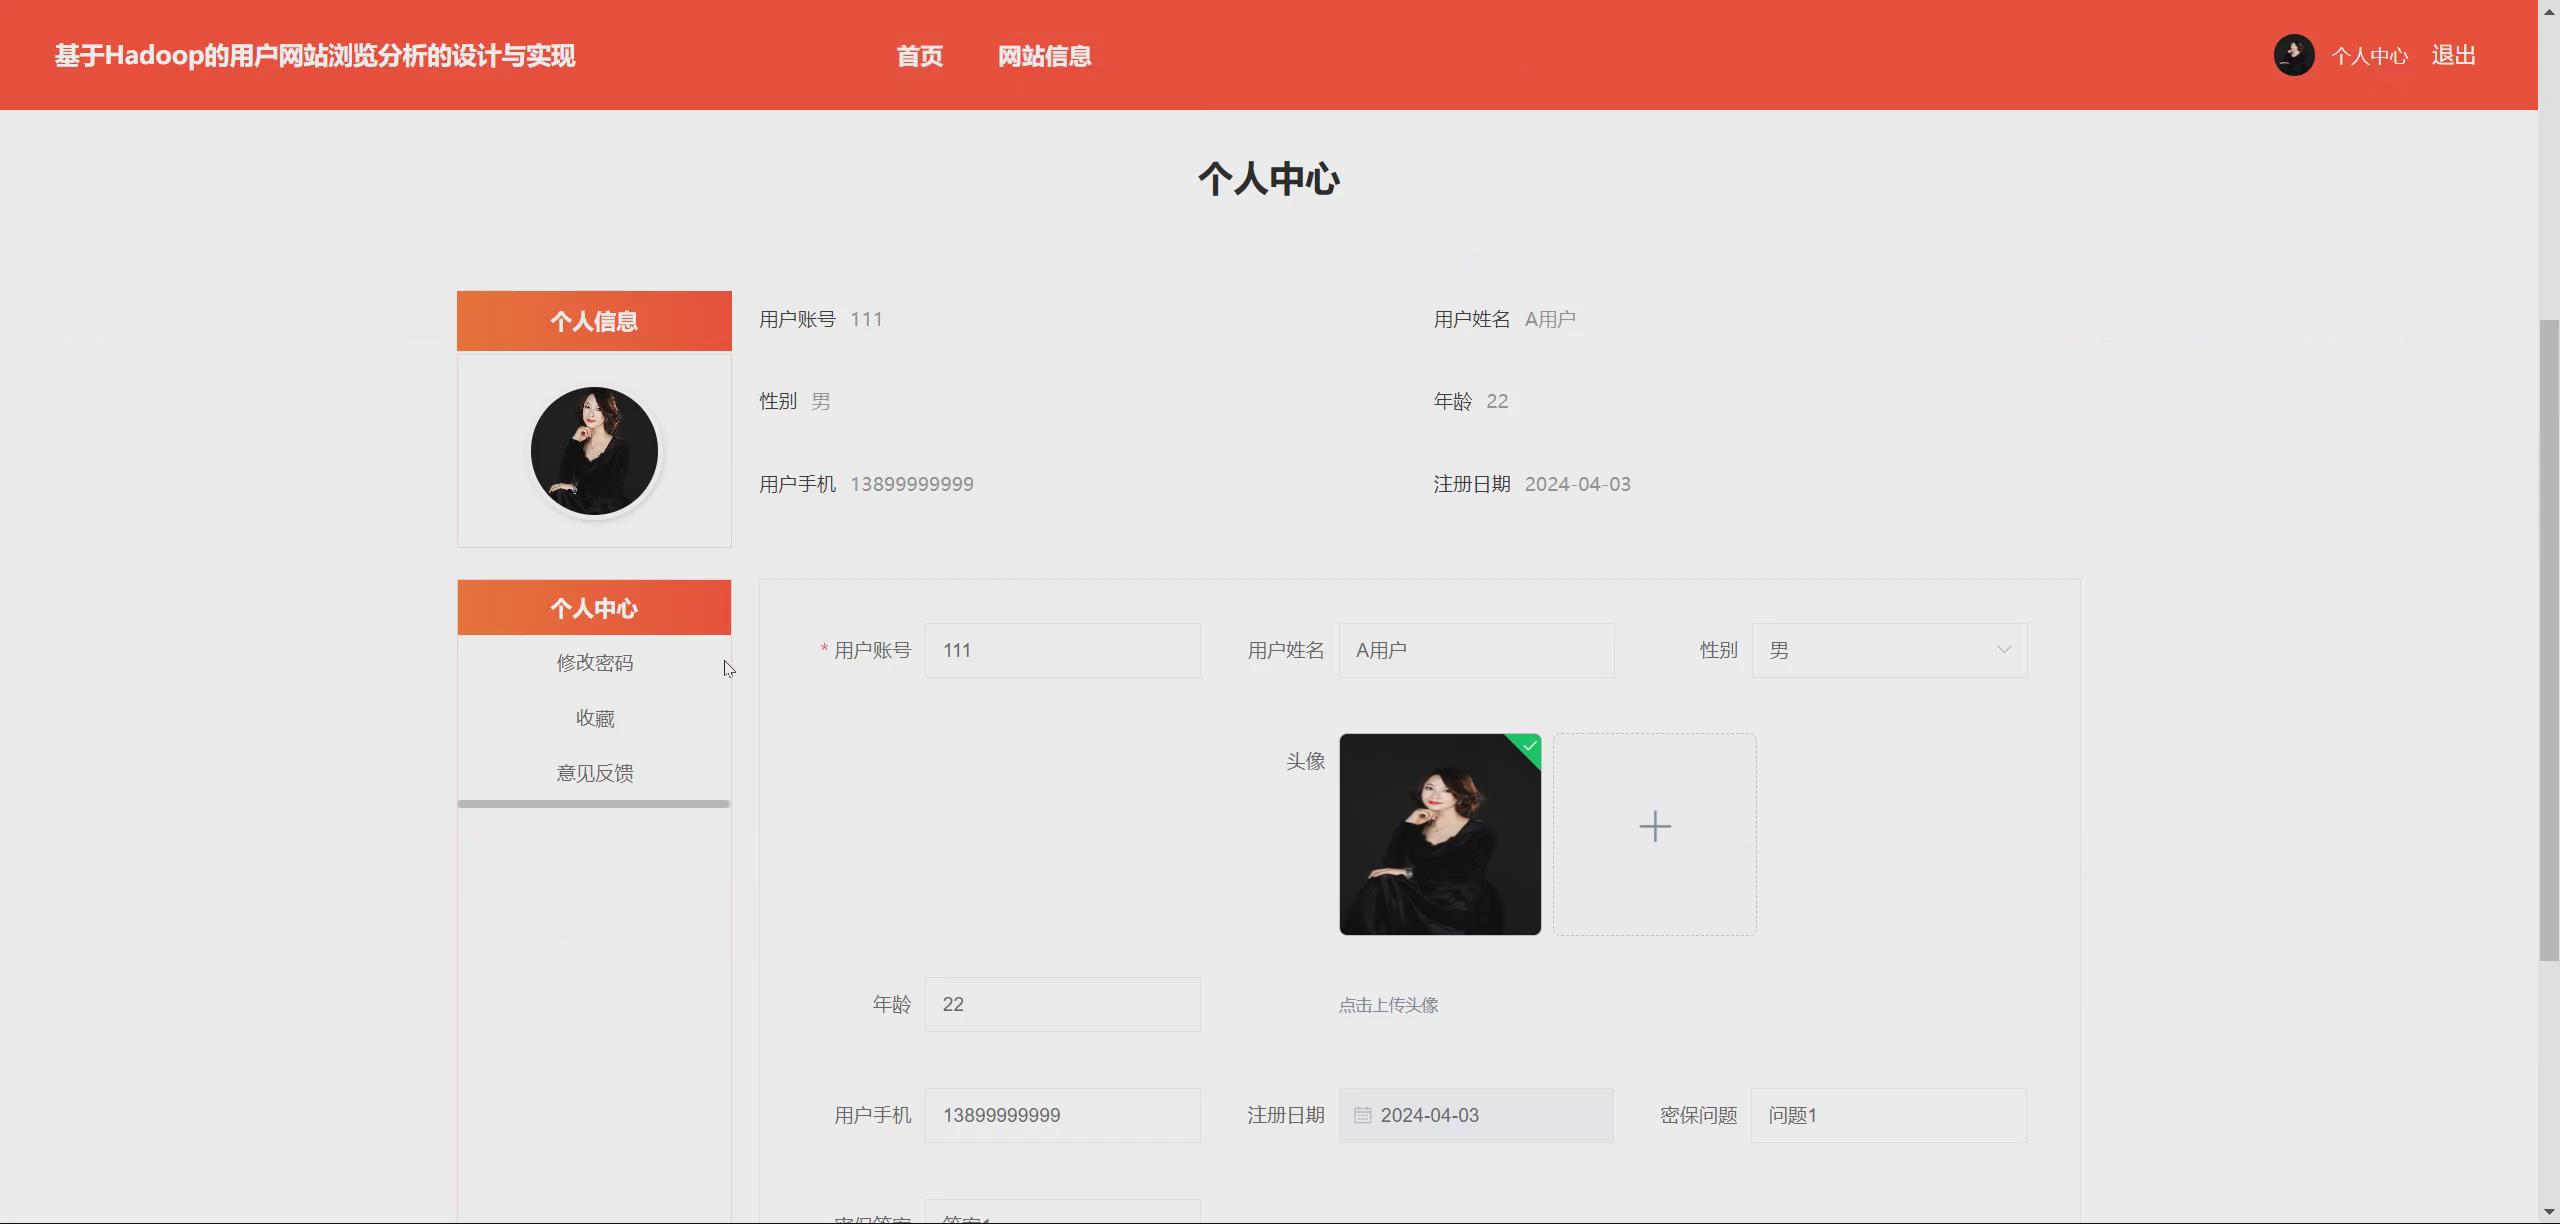Open the 网站信息 menu item
The image size is (2560, 1224).
(1044, 55)
